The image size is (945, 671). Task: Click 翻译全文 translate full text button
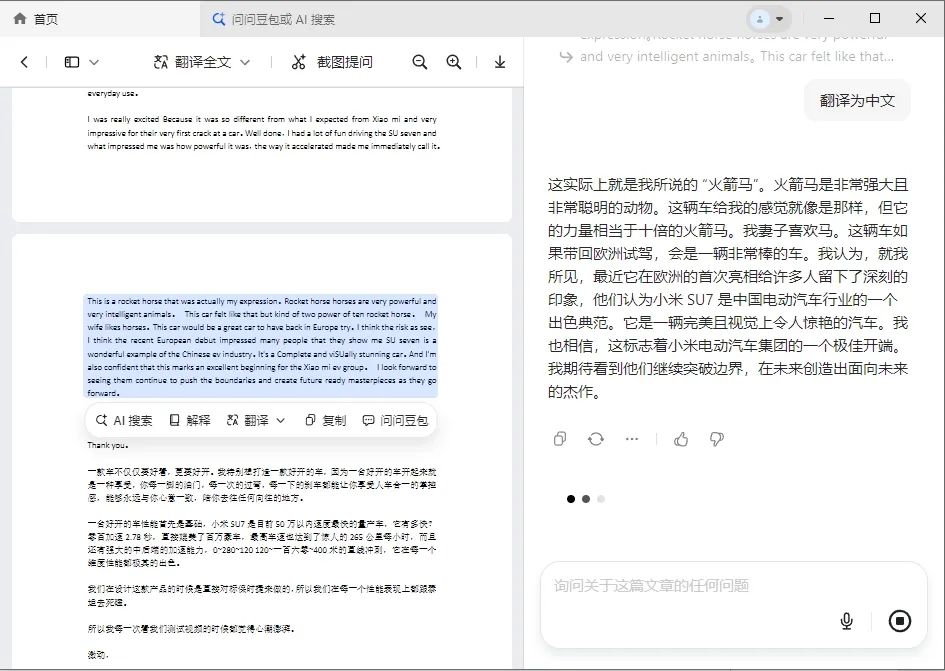click(193, 62)
